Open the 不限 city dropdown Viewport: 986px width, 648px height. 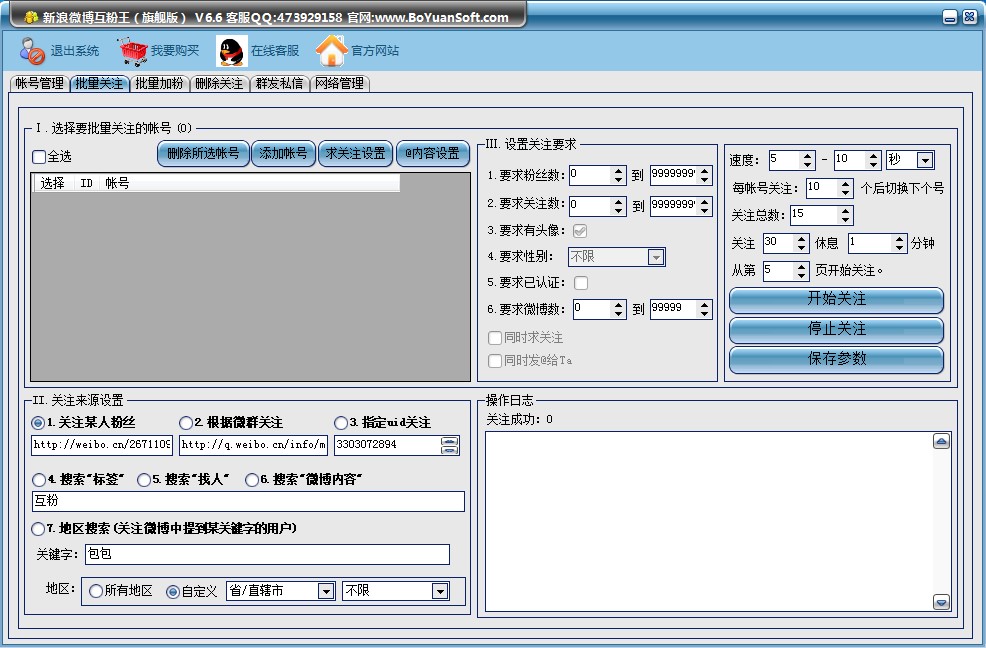click(440, 591)
